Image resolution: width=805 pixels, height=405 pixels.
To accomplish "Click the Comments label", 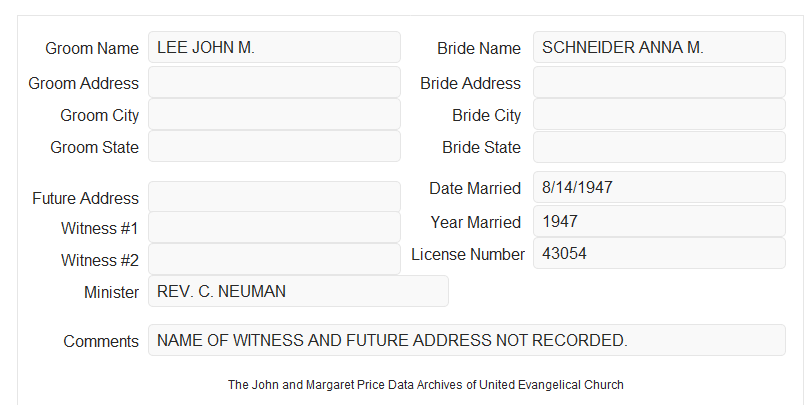I will pyautogui.click(x=101, y=341).
